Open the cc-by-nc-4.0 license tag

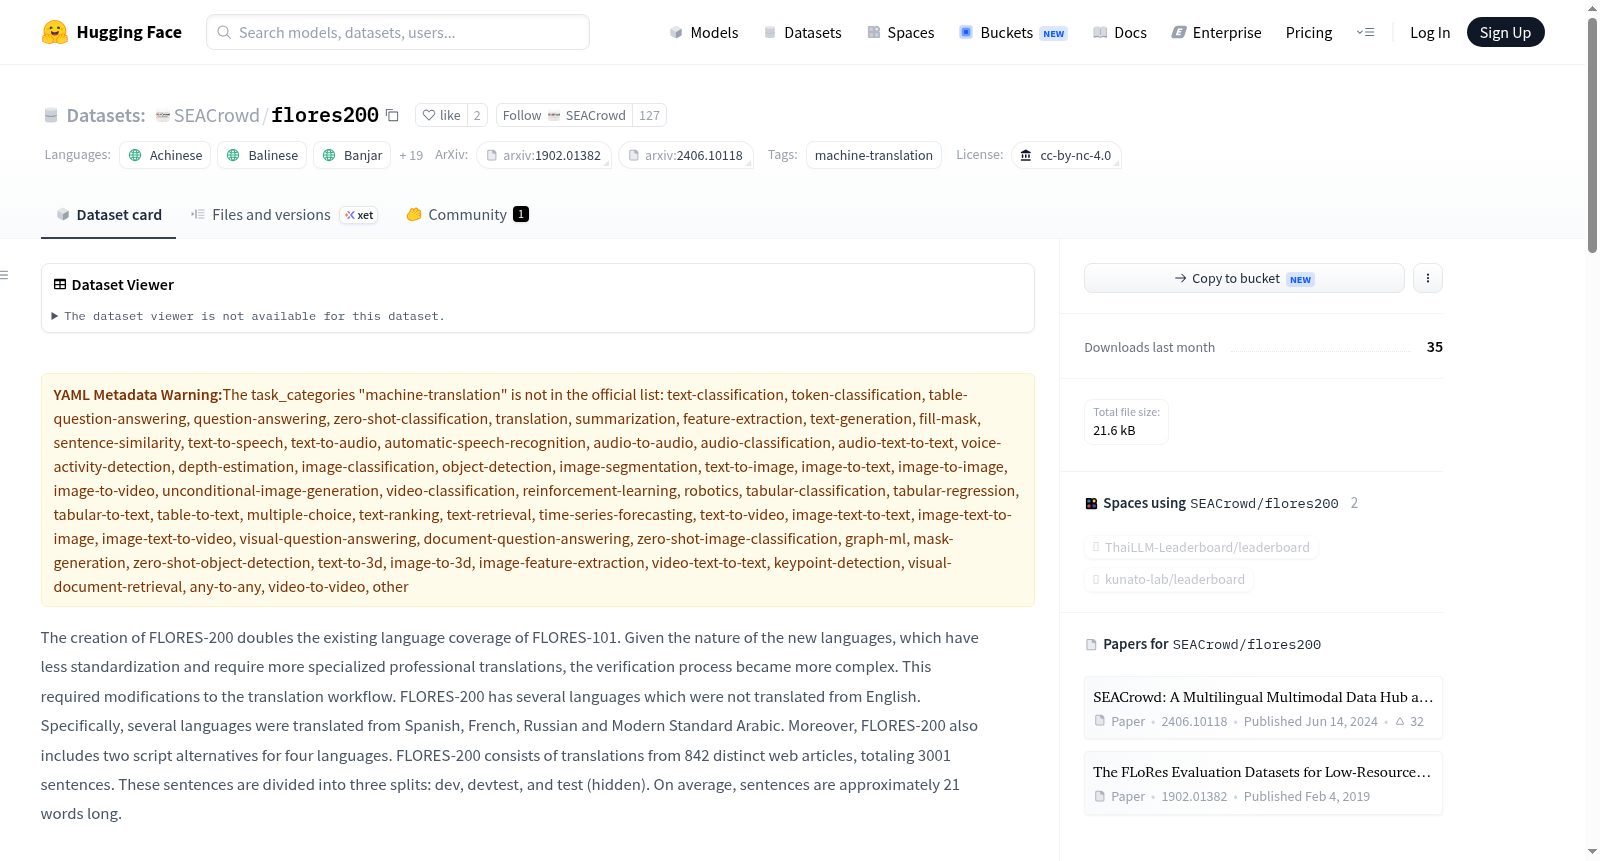(x=1066, y=155)
